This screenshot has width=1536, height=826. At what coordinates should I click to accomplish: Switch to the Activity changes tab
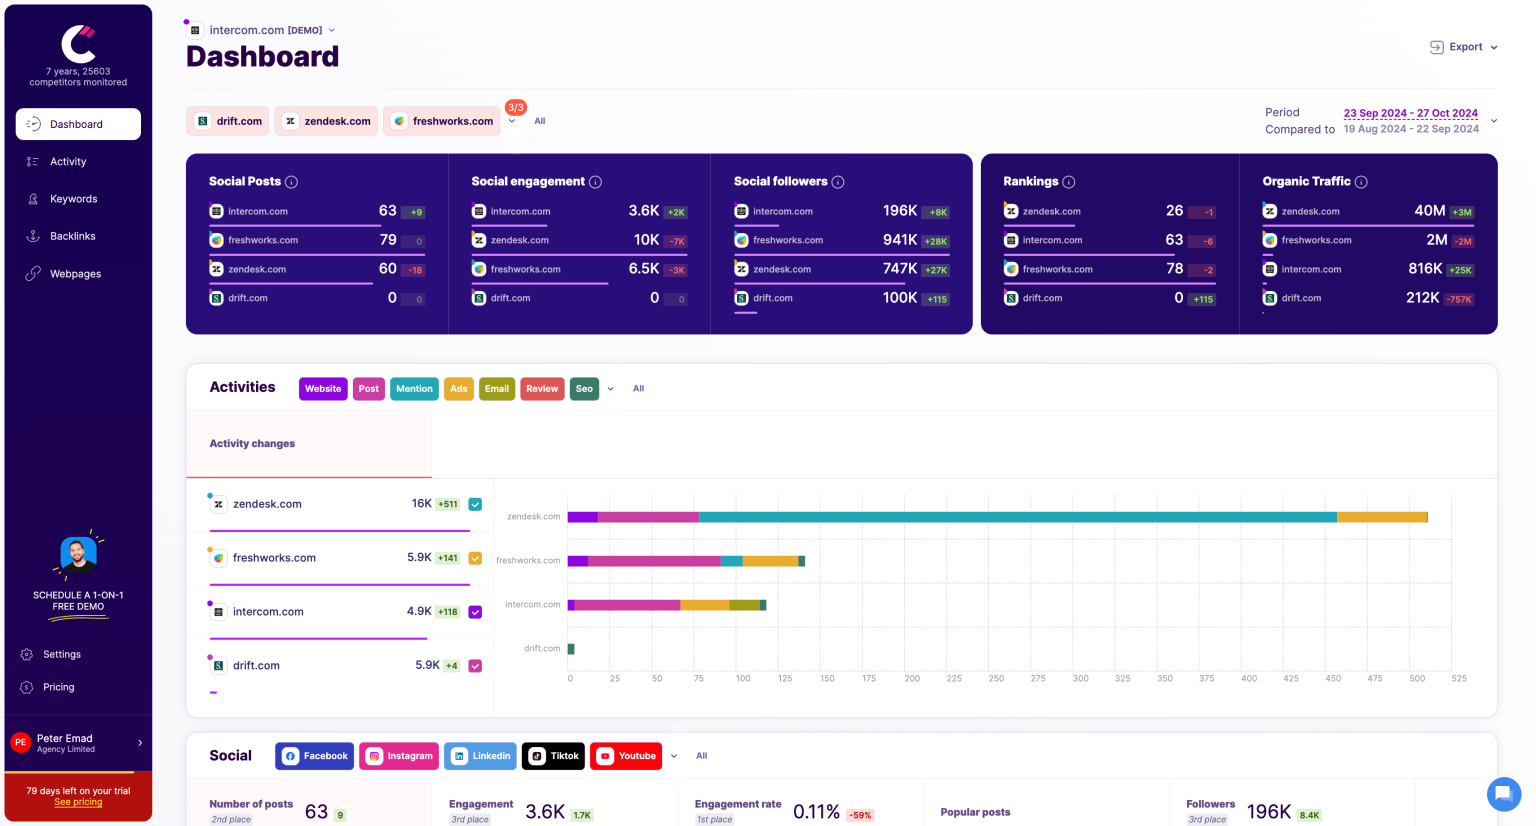tap(251, 443)
